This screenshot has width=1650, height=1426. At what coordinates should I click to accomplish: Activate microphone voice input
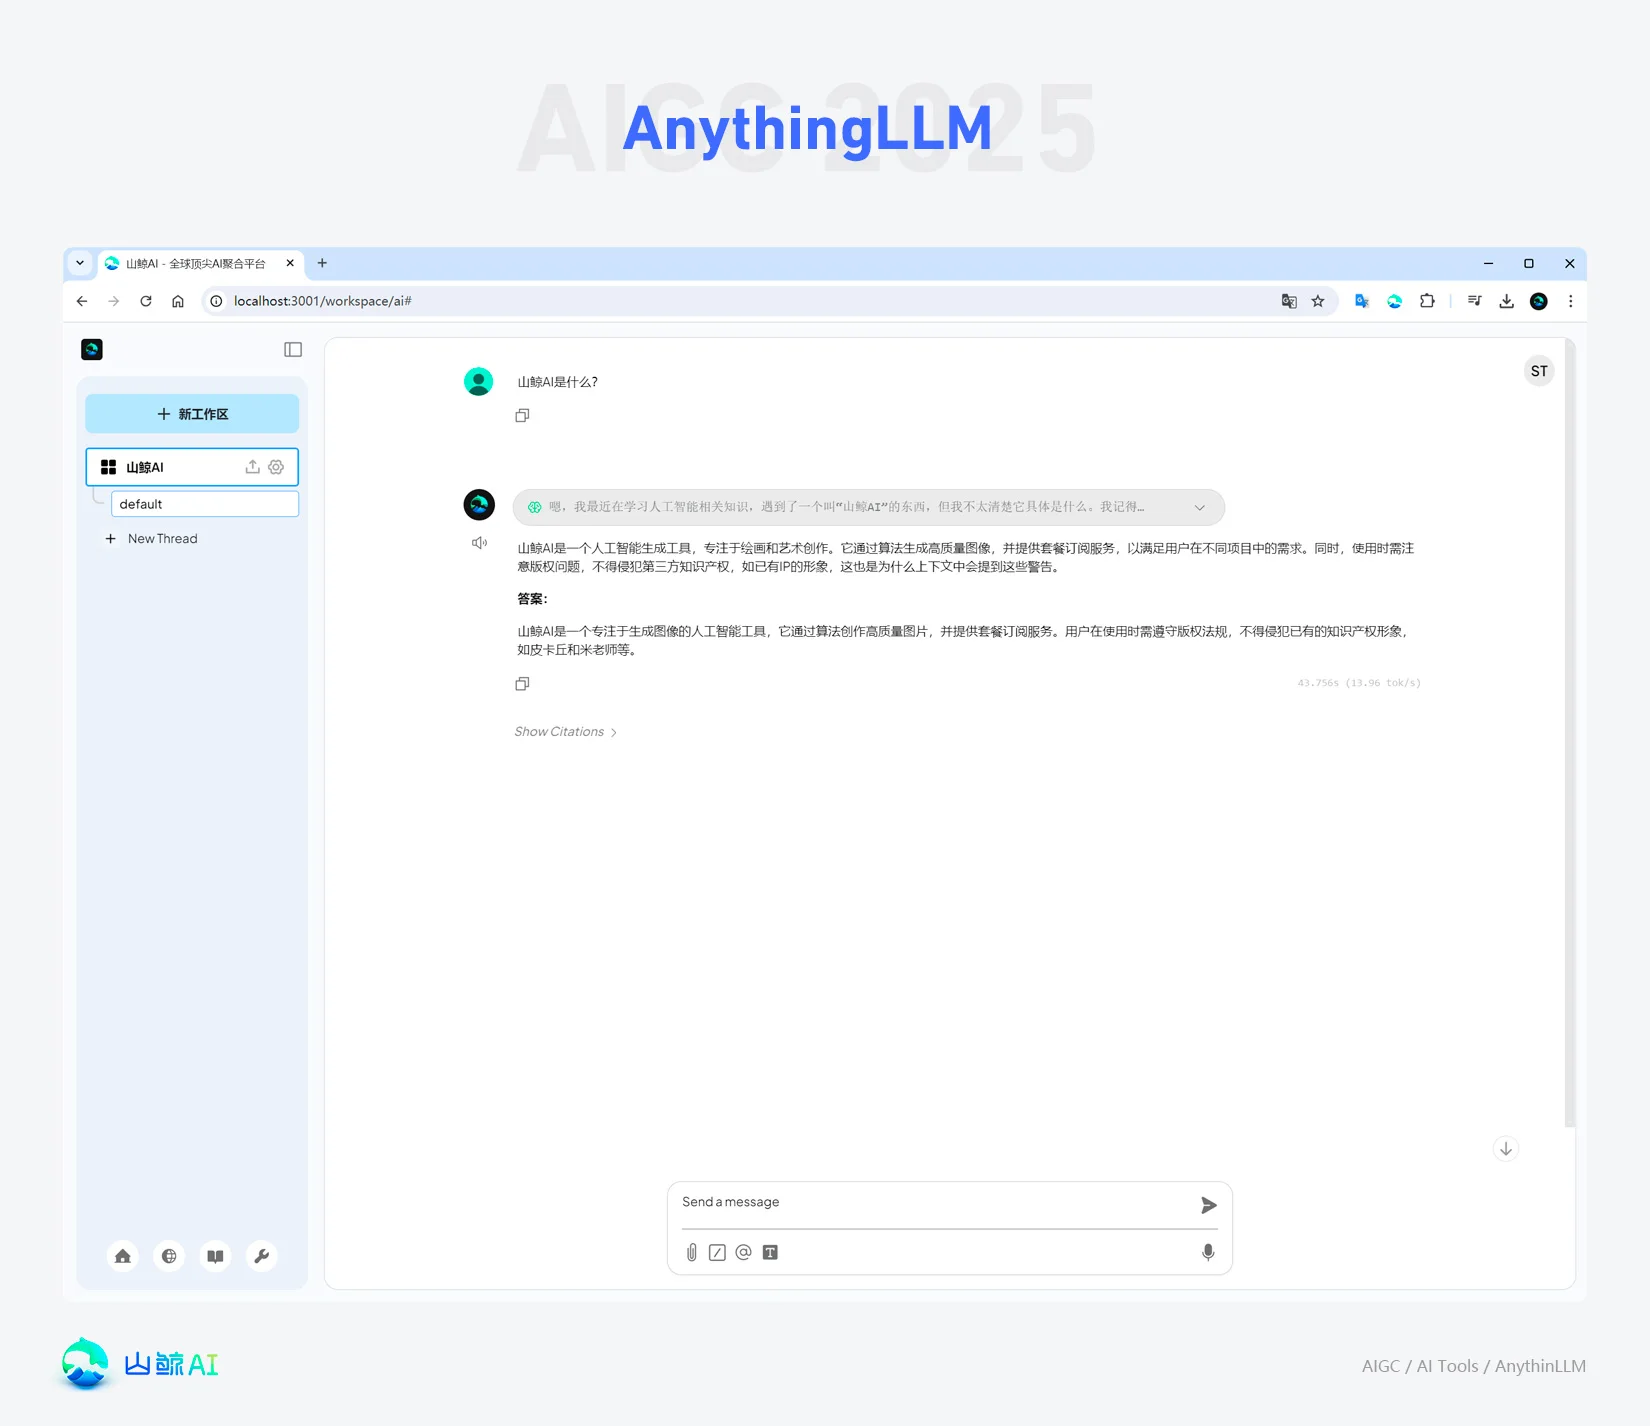[1208, 1253]
